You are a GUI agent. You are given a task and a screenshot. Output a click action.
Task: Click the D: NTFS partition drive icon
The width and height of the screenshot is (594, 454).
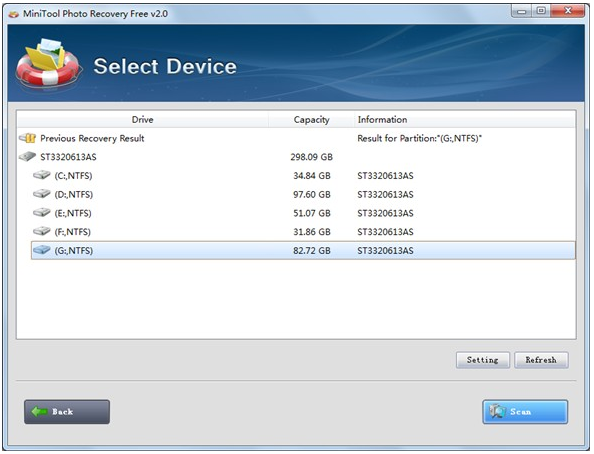pyautogui.click(x=42, y=194)
